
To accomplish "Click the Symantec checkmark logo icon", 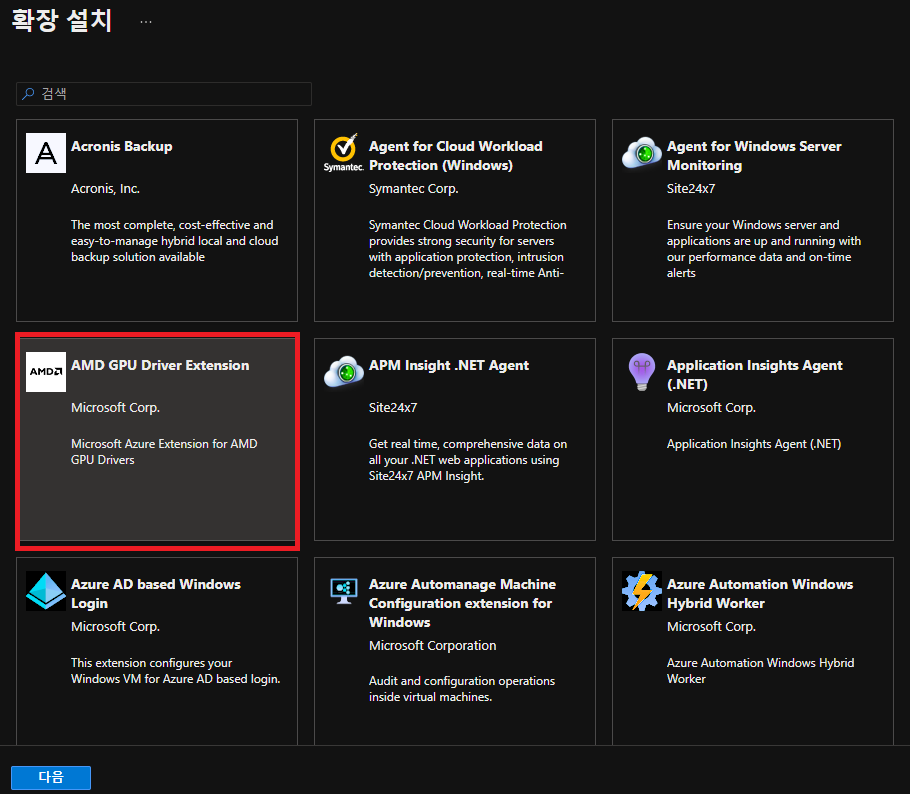I will point(344,153).
